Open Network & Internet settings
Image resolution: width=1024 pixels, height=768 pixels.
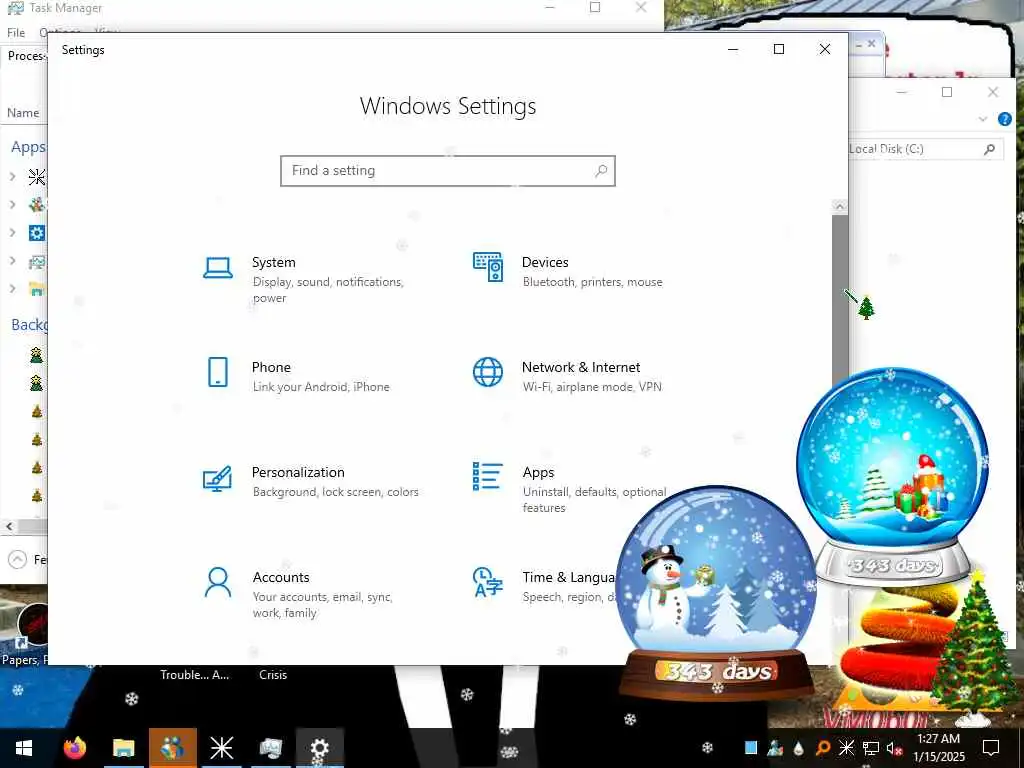(568, 376)
